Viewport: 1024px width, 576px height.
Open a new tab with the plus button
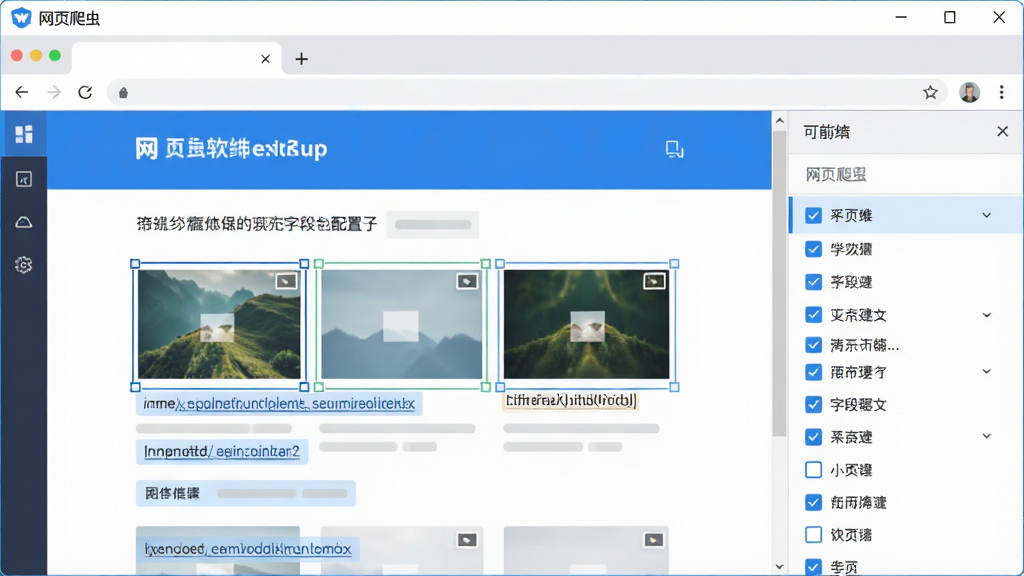click(x=301, y=59)
